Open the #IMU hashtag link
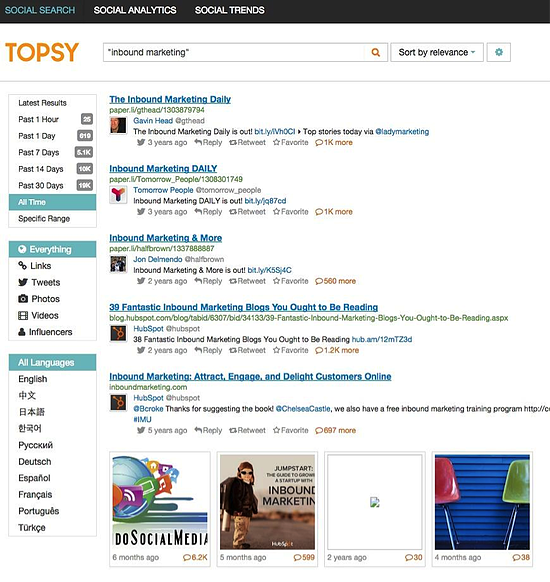The width and height of the screenshot is (550, 582). click(142, 419)
